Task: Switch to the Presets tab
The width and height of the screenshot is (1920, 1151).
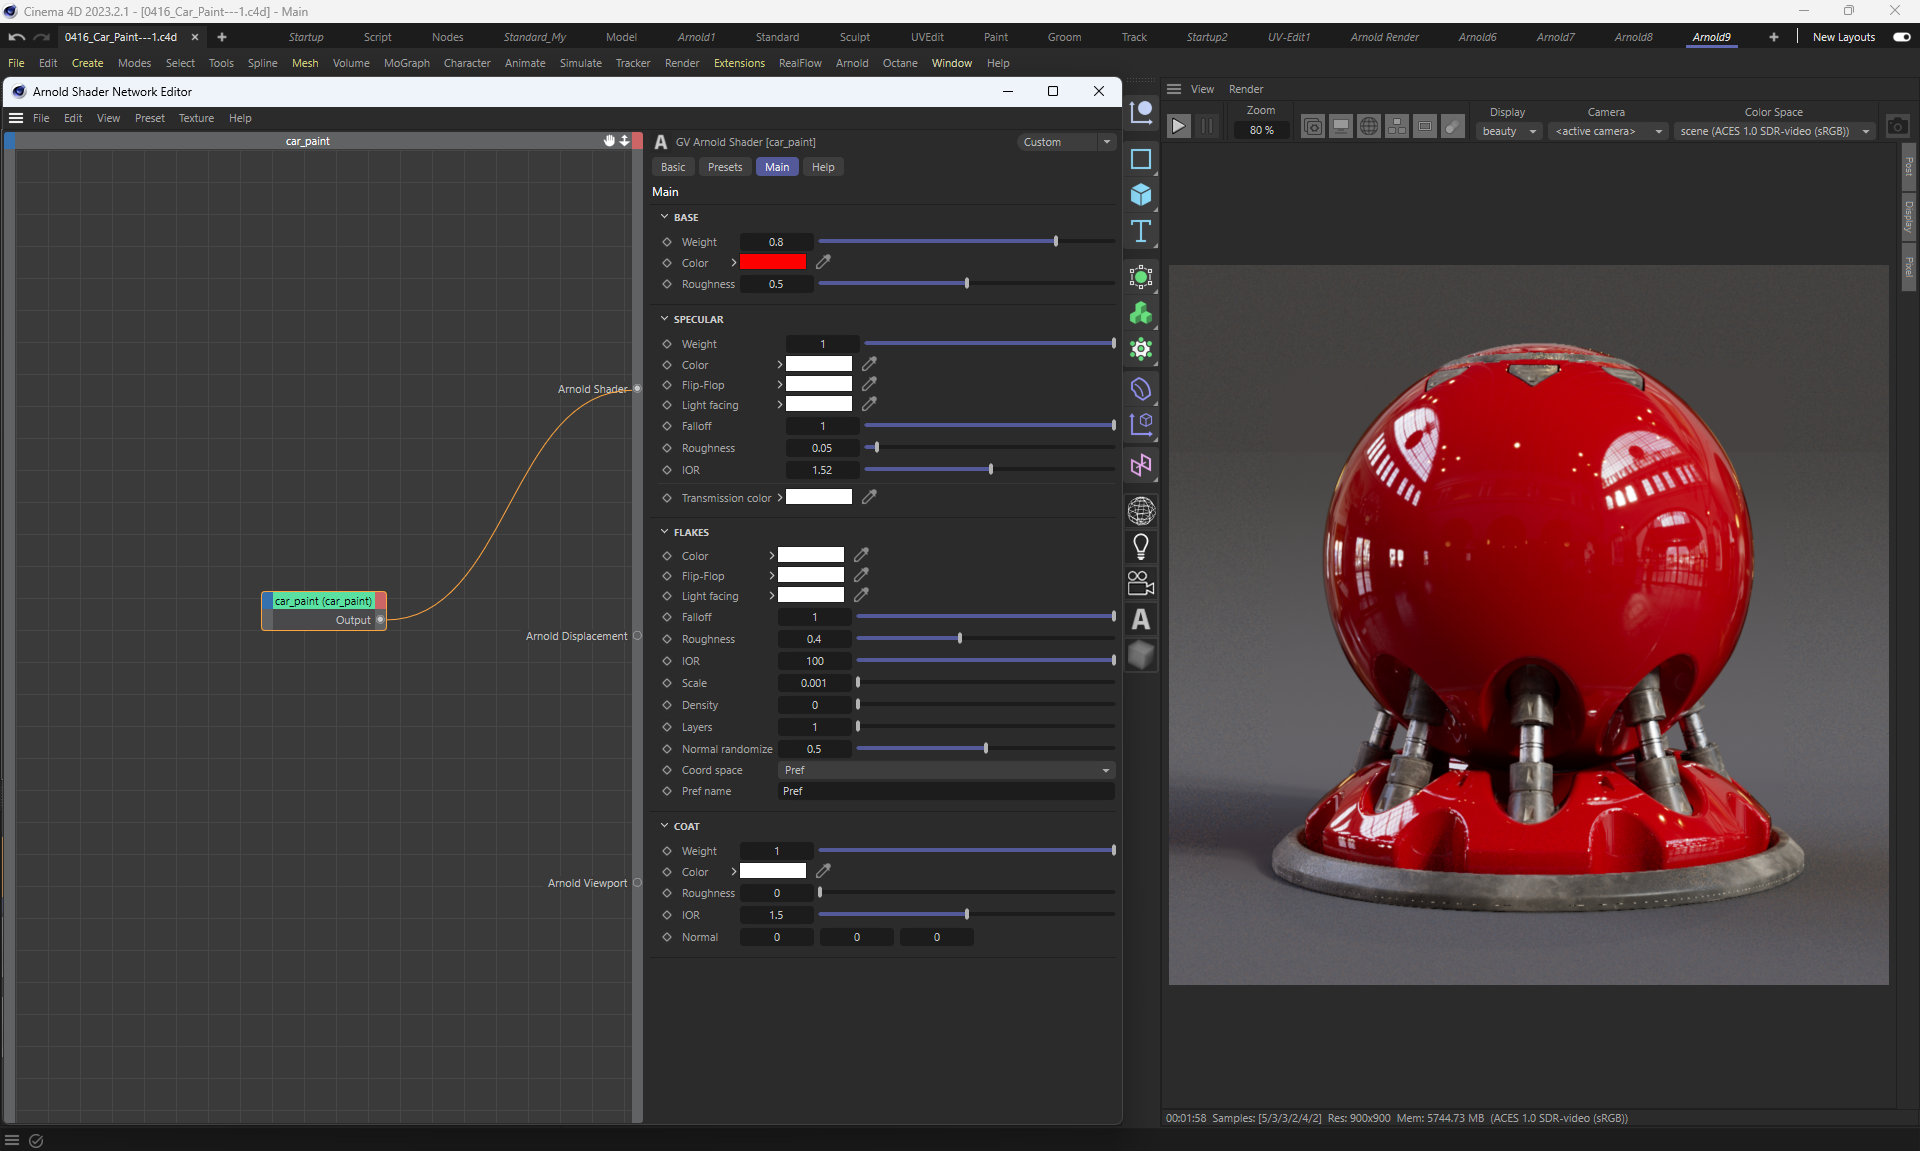Action: coord(725,167)
